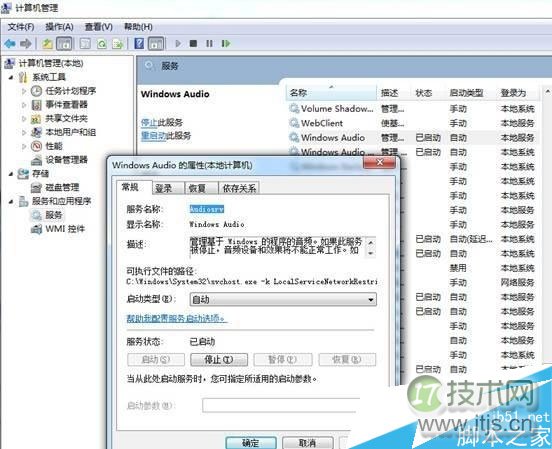
Task: Select the Volume Shadow service row
Action: point(413,109)
